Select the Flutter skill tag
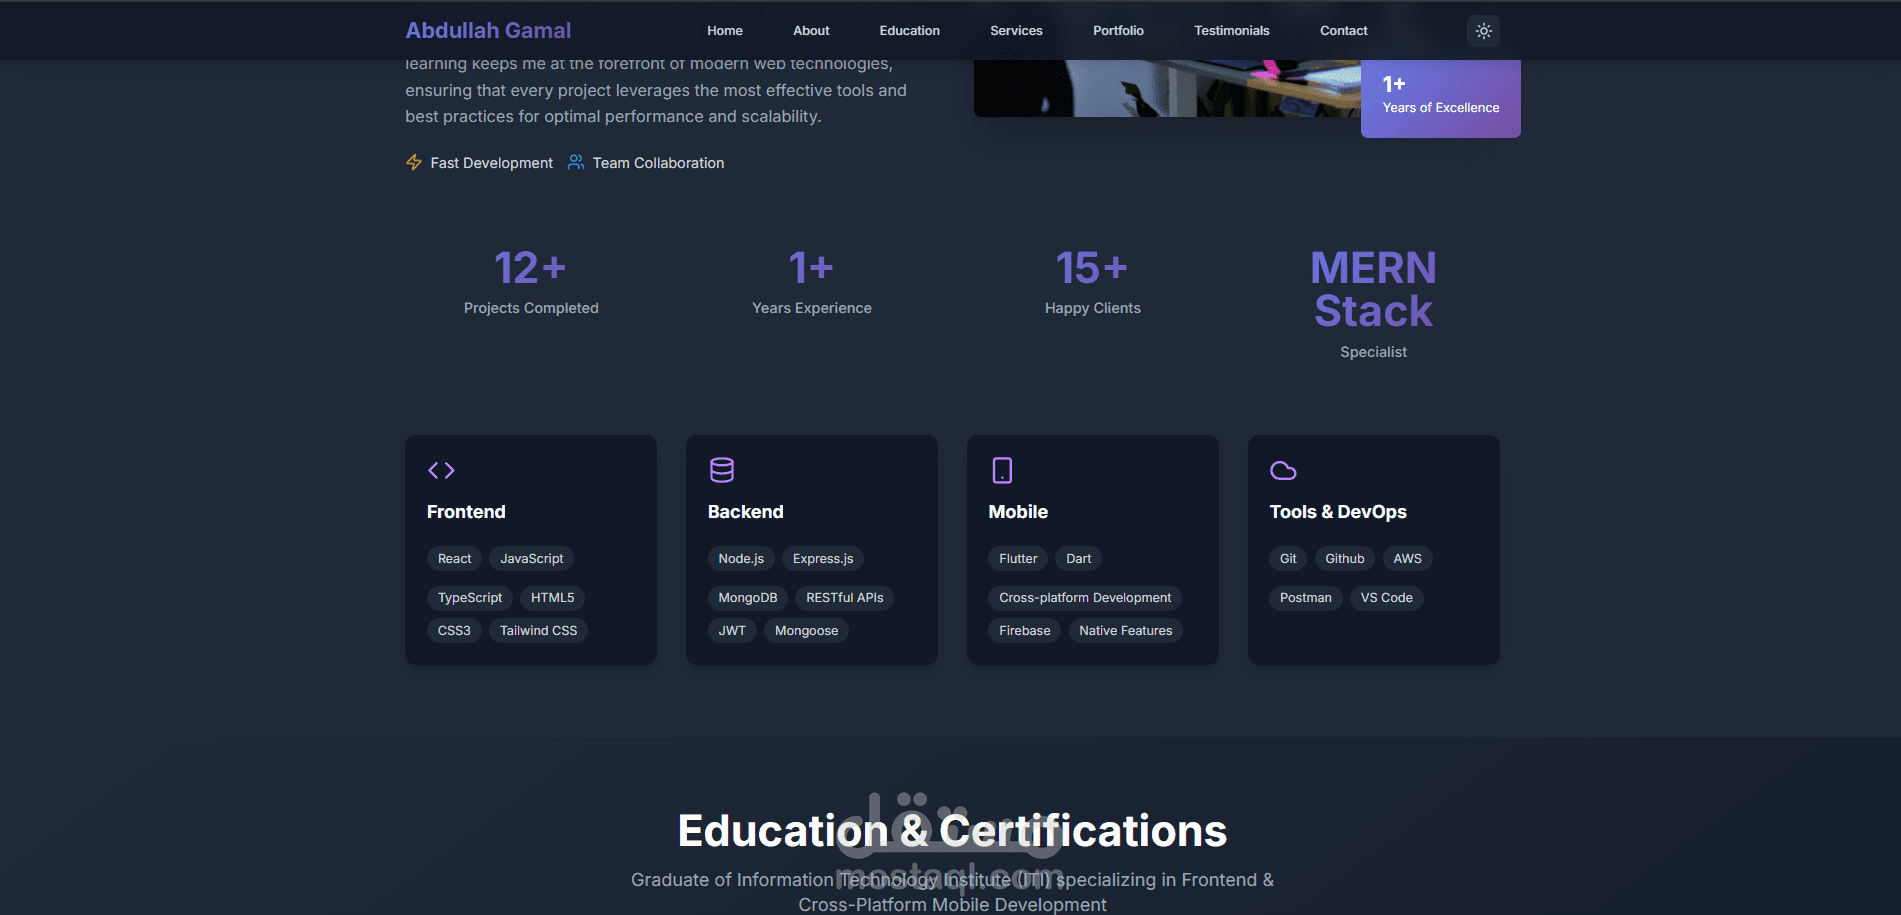The height and width of the screenshot is (915, 1901). coord(1018,559)
